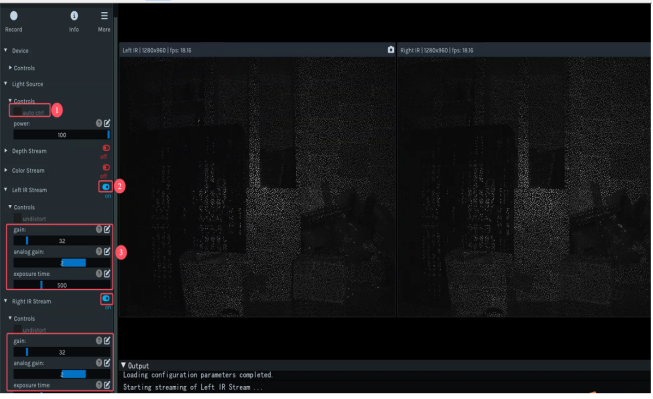Turn on the Depth Stream toggle

coord(106,148)
